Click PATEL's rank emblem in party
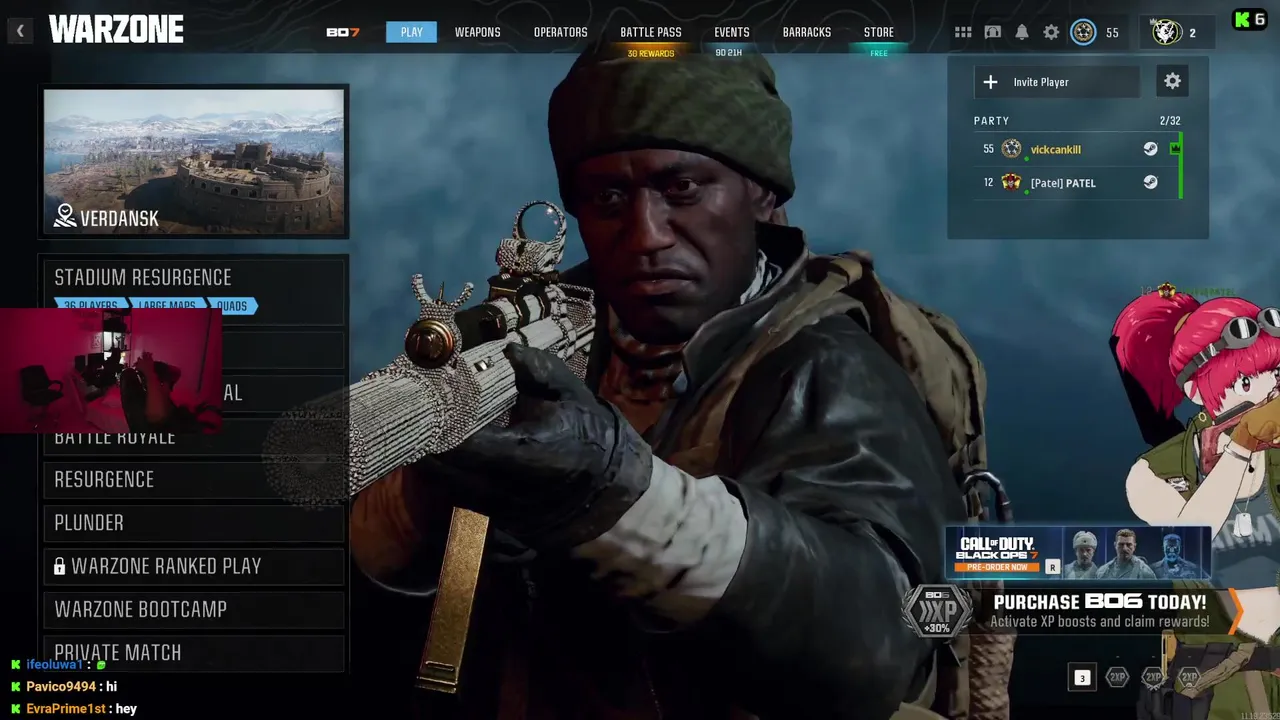The image size is (1280, 720). [x=1011, y=182]
